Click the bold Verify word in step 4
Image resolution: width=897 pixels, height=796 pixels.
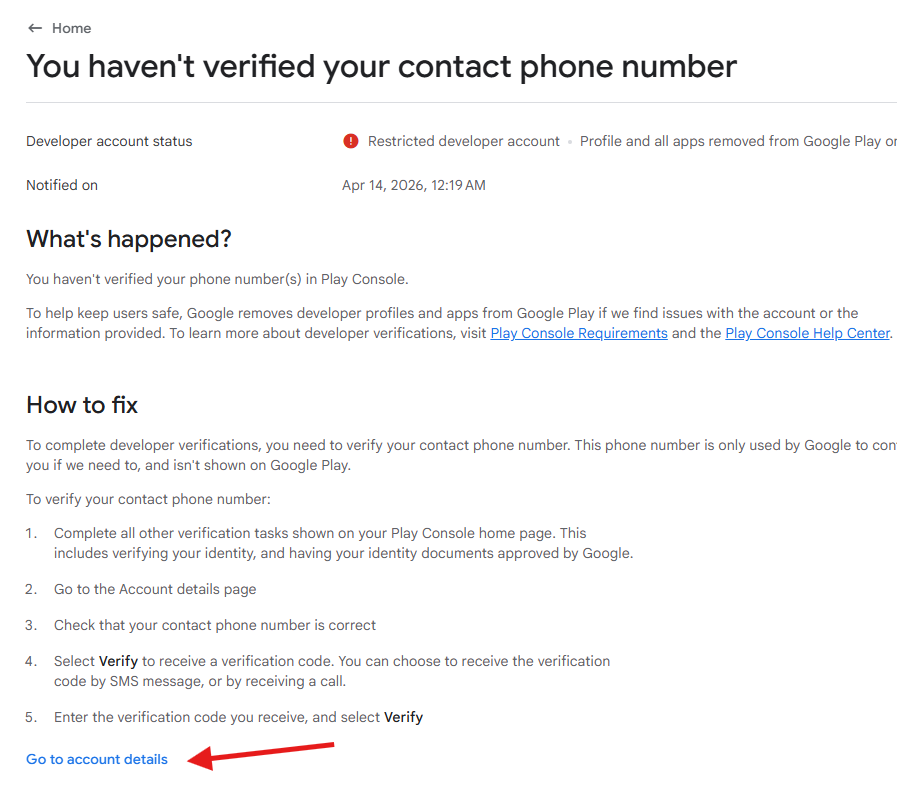click(118, 661)
